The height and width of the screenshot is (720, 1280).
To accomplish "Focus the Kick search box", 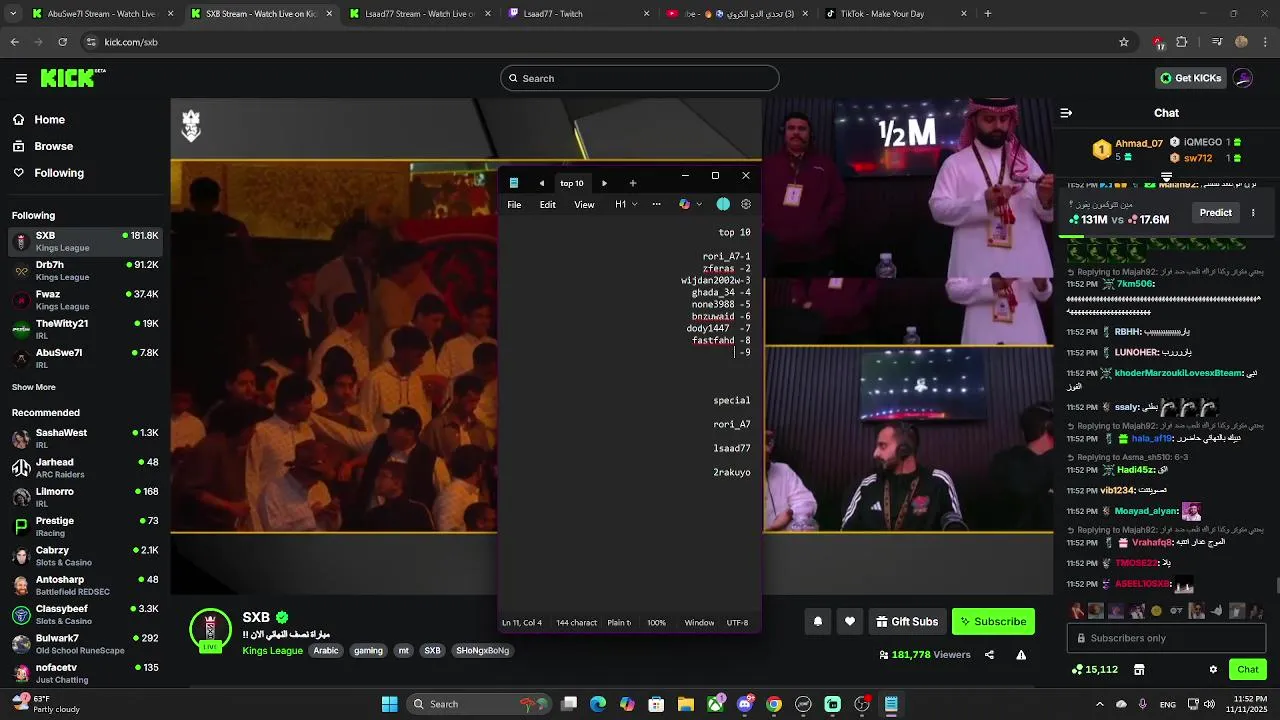I will [x=640, y=78].
